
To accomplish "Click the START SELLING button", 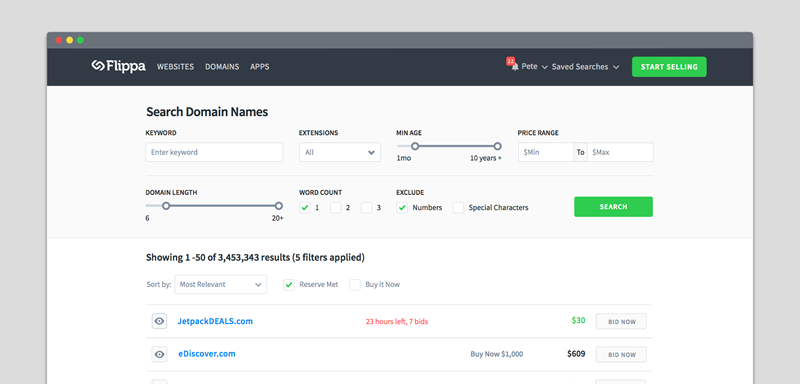I will [669, 67].
